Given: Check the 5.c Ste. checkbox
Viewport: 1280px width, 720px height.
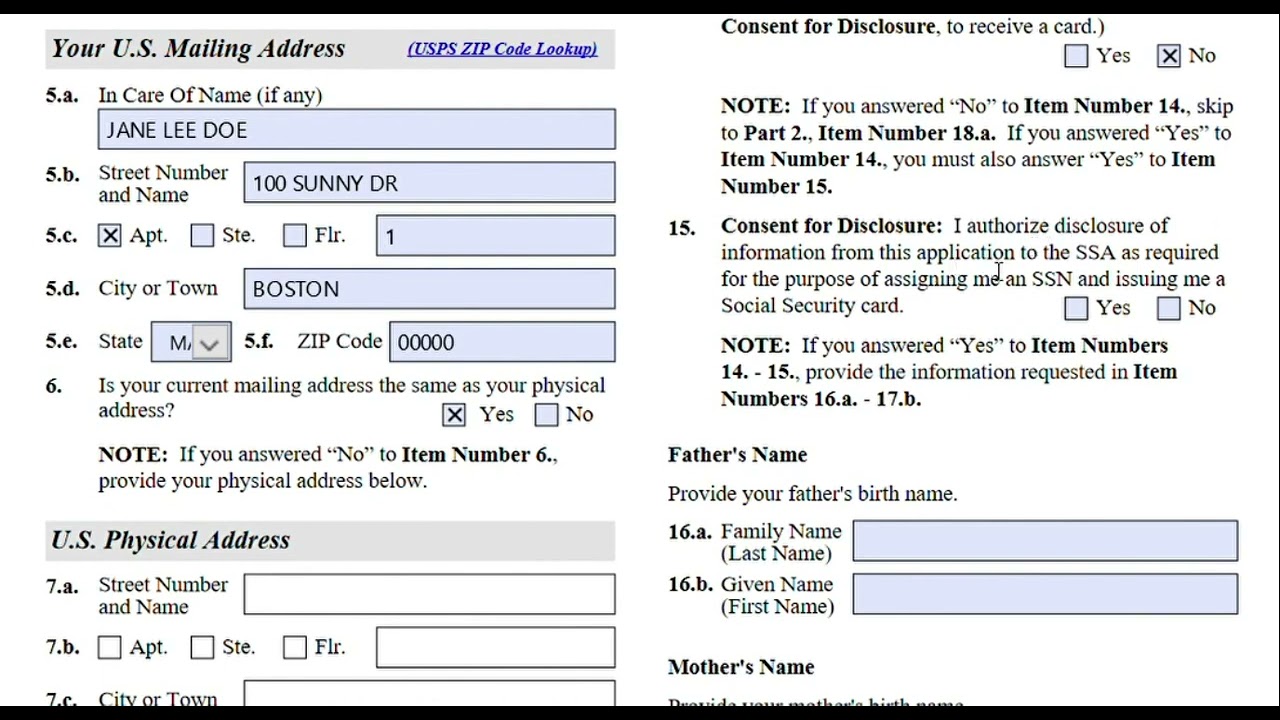Looking at the screenshot, I should 202,236.
